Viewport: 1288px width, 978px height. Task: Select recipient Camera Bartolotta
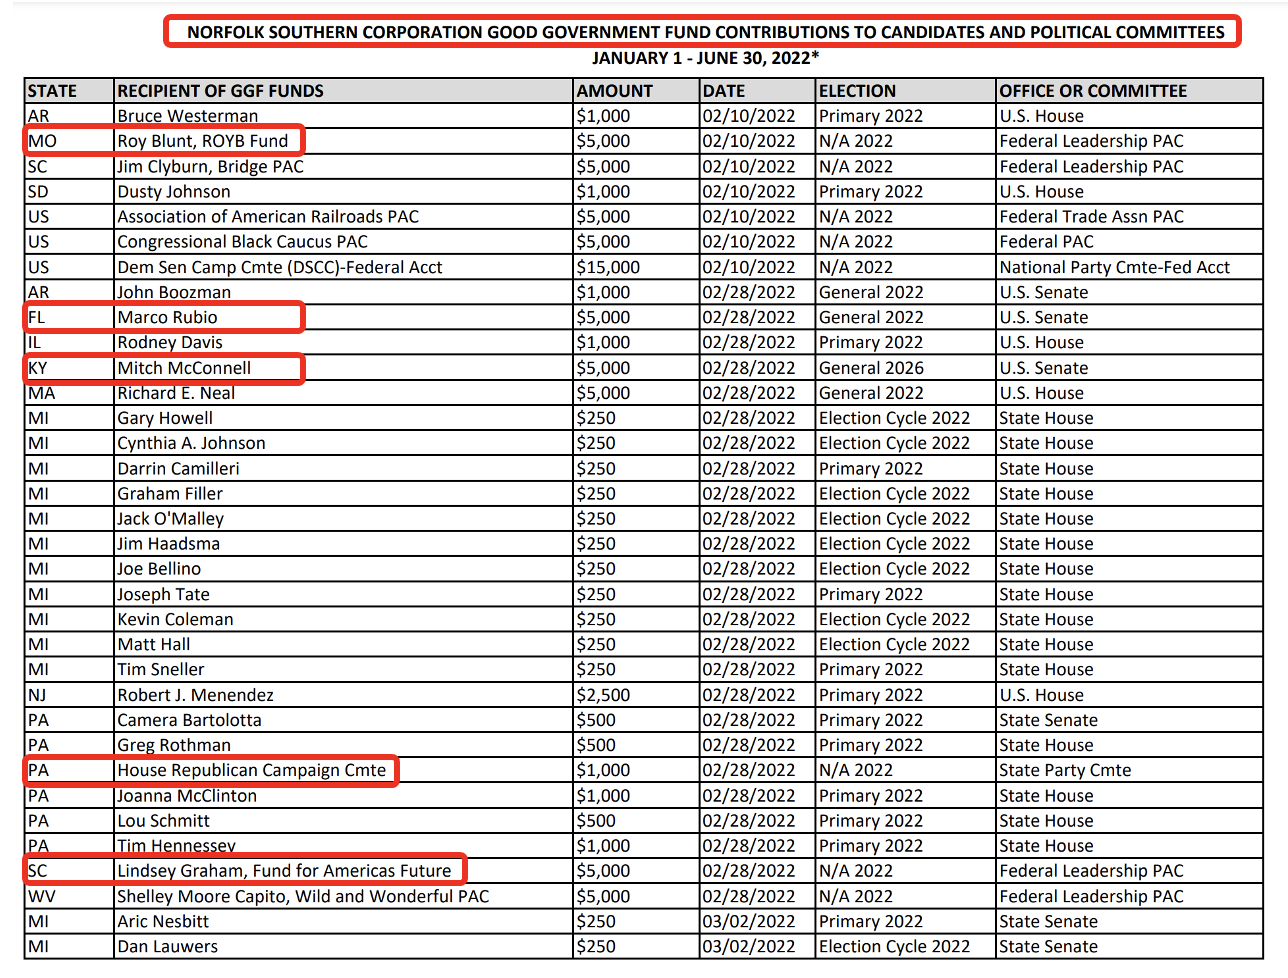(189, 720)
